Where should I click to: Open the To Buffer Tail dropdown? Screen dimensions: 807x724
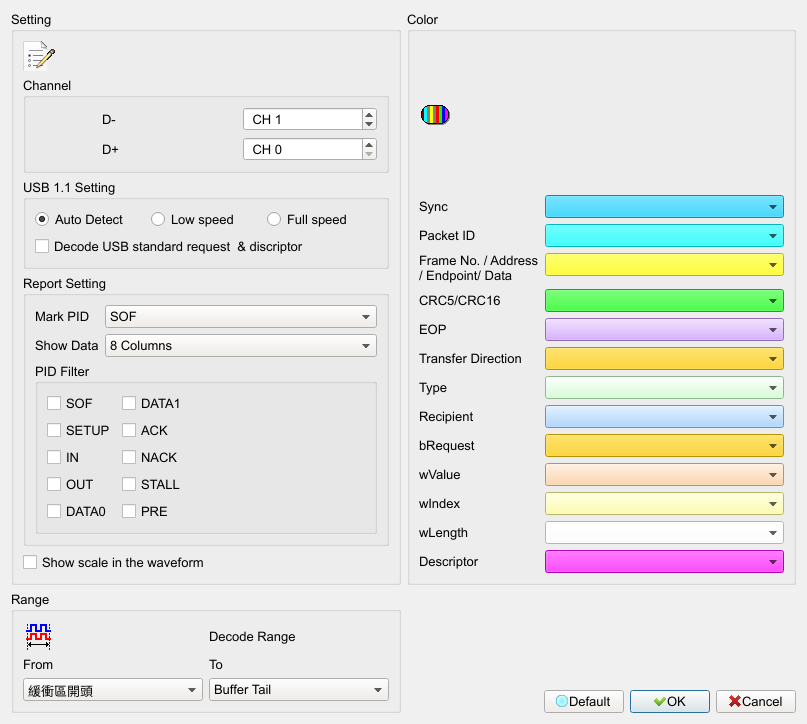pos(299,690)
